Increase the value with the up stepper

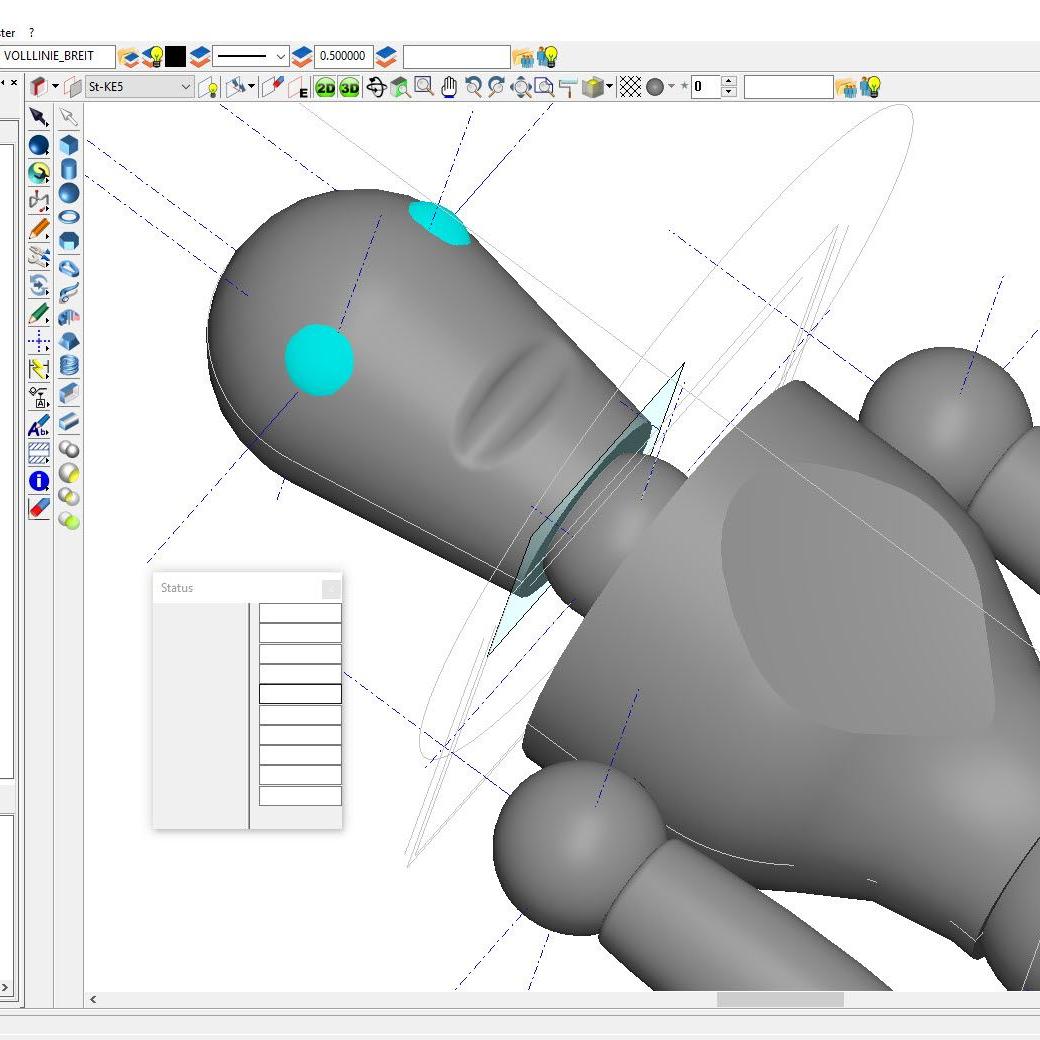tap(729, 82)
